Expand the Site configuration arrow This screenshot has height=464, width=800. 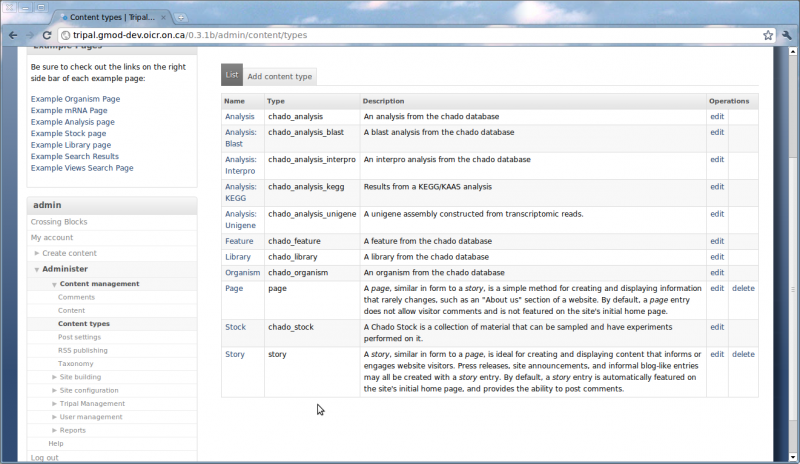[54, 390]
